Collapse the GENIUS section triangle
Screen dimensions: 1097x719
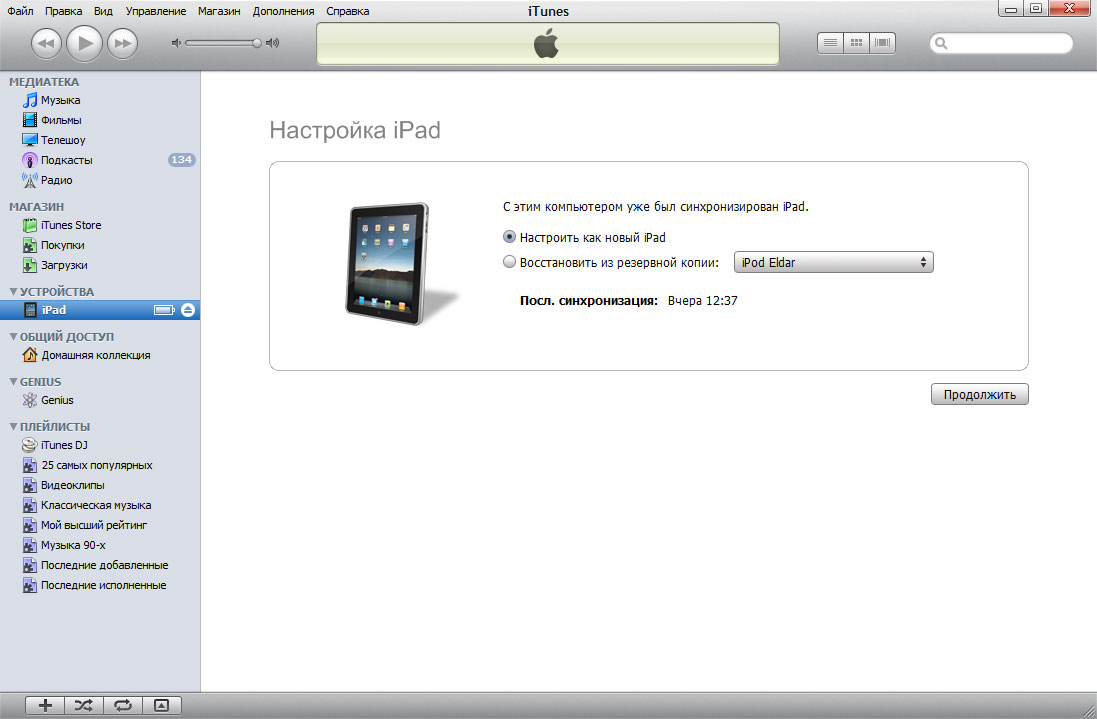point(13,382)
